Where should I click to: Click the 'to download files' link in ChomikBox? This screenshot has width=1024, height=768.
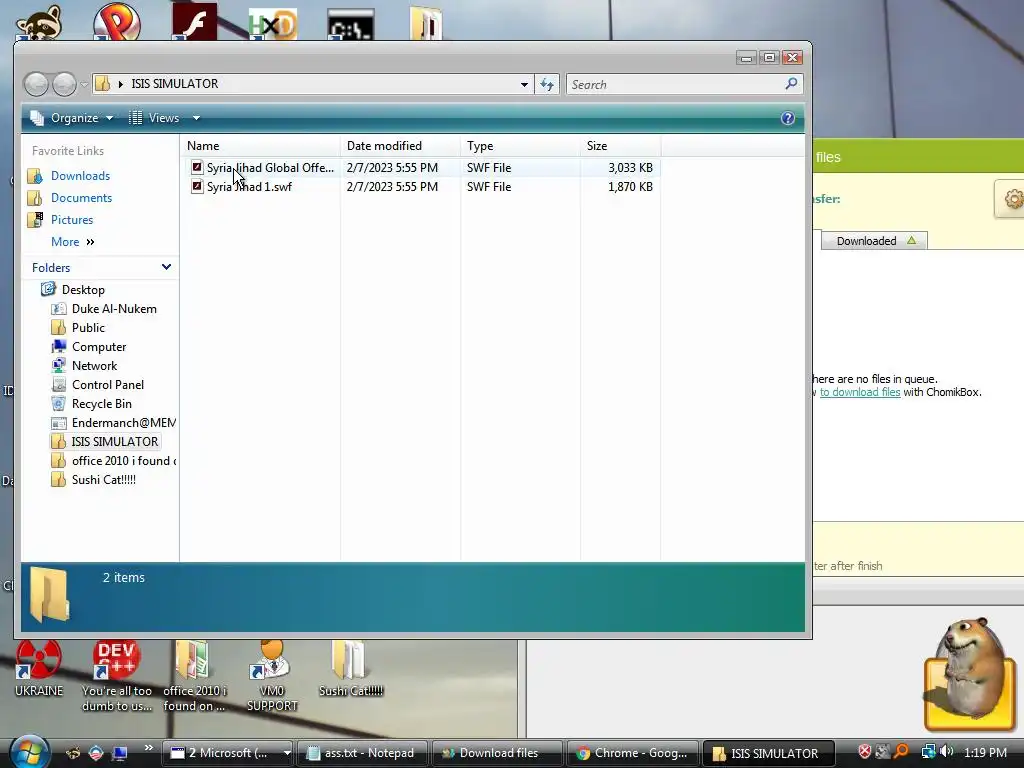[x=860, y=392]
